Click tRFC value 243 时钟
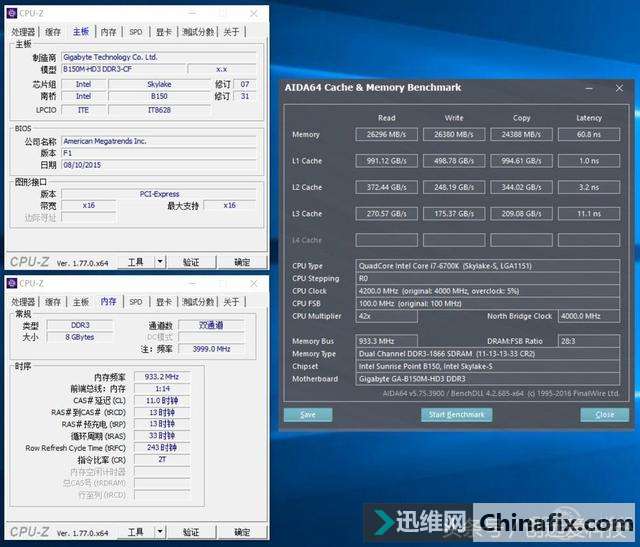 [x=162, y=448]
